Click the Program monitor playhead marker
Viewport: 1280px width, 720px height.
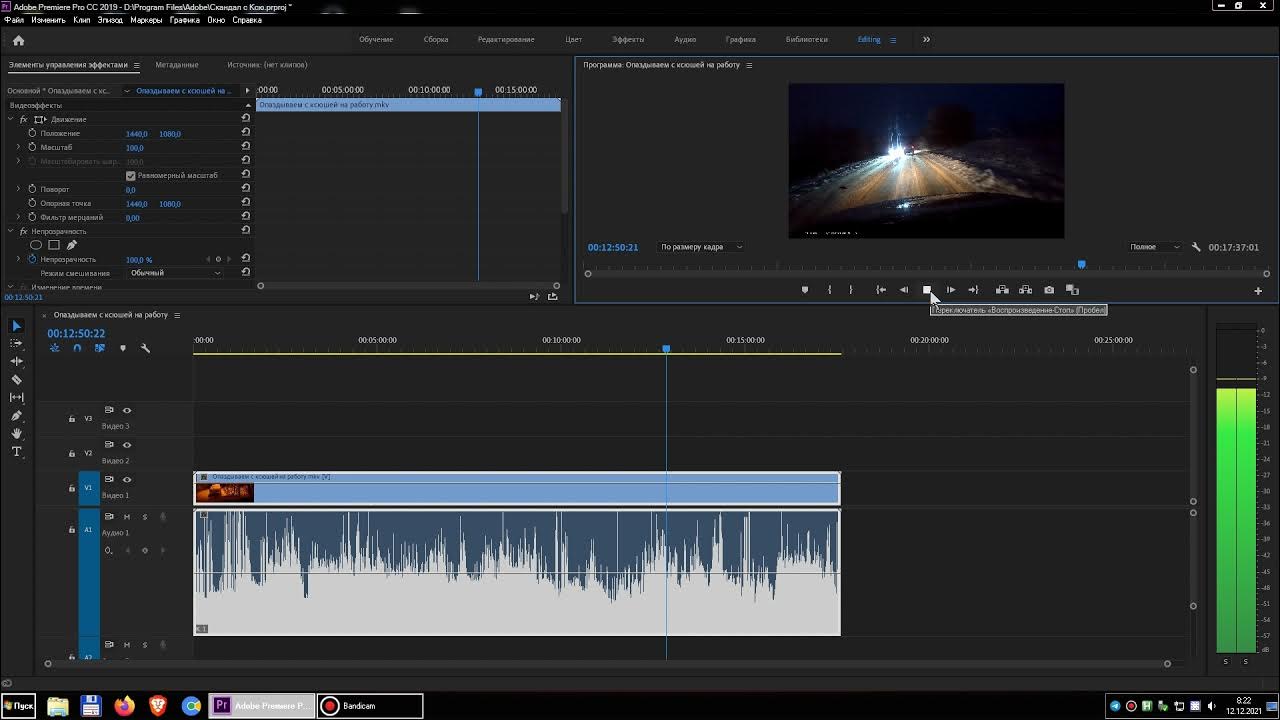[x=1081, y=265]
